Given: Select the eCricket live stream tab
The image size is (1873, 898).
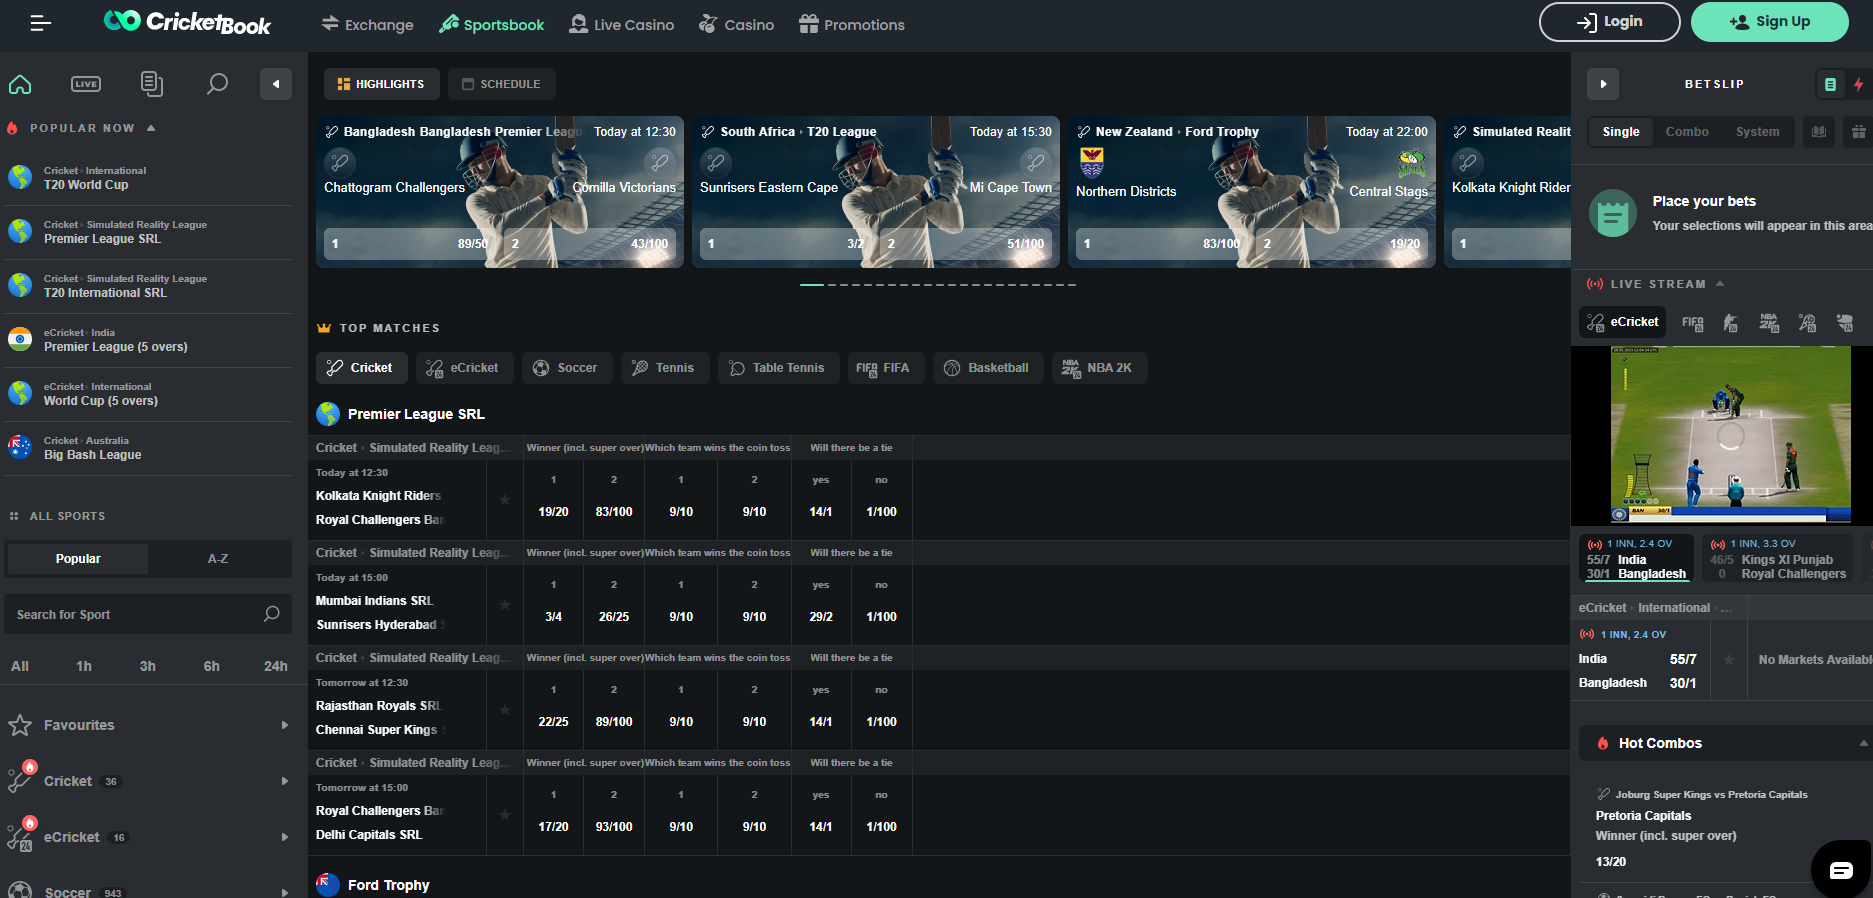Looking at the screenshot, I should (1623, 322).
